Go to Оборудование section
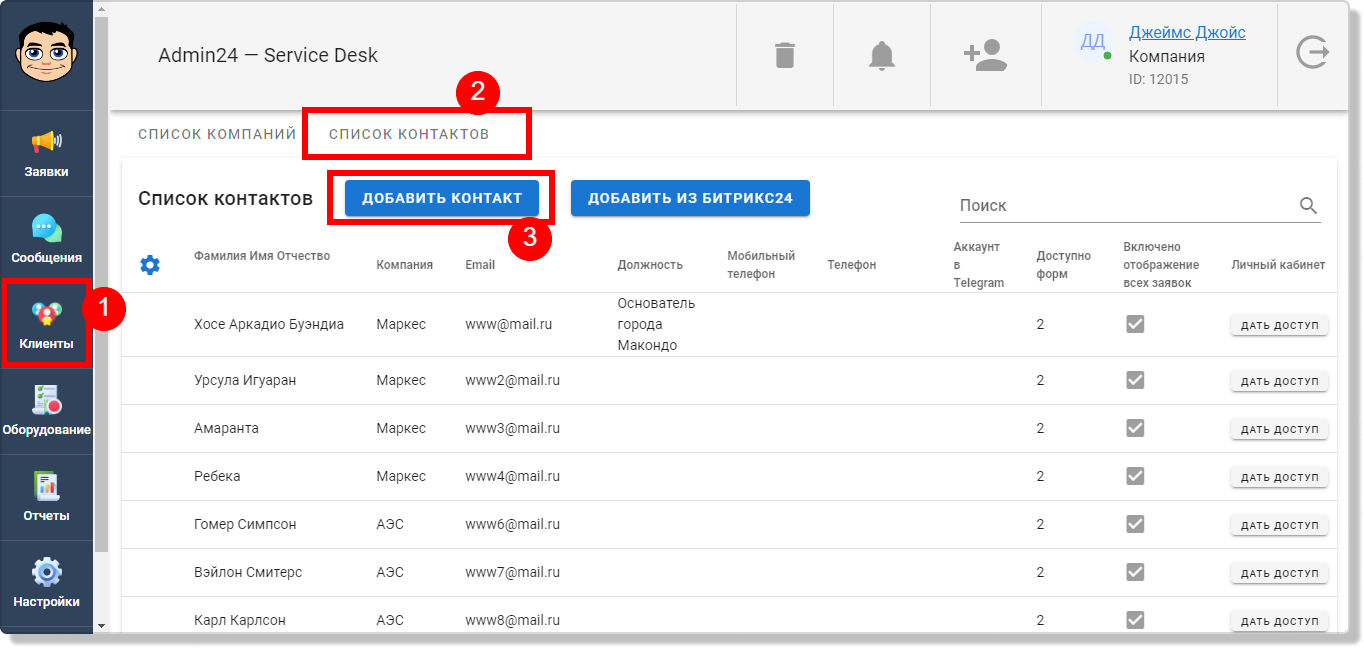 (x=47, y=411)
